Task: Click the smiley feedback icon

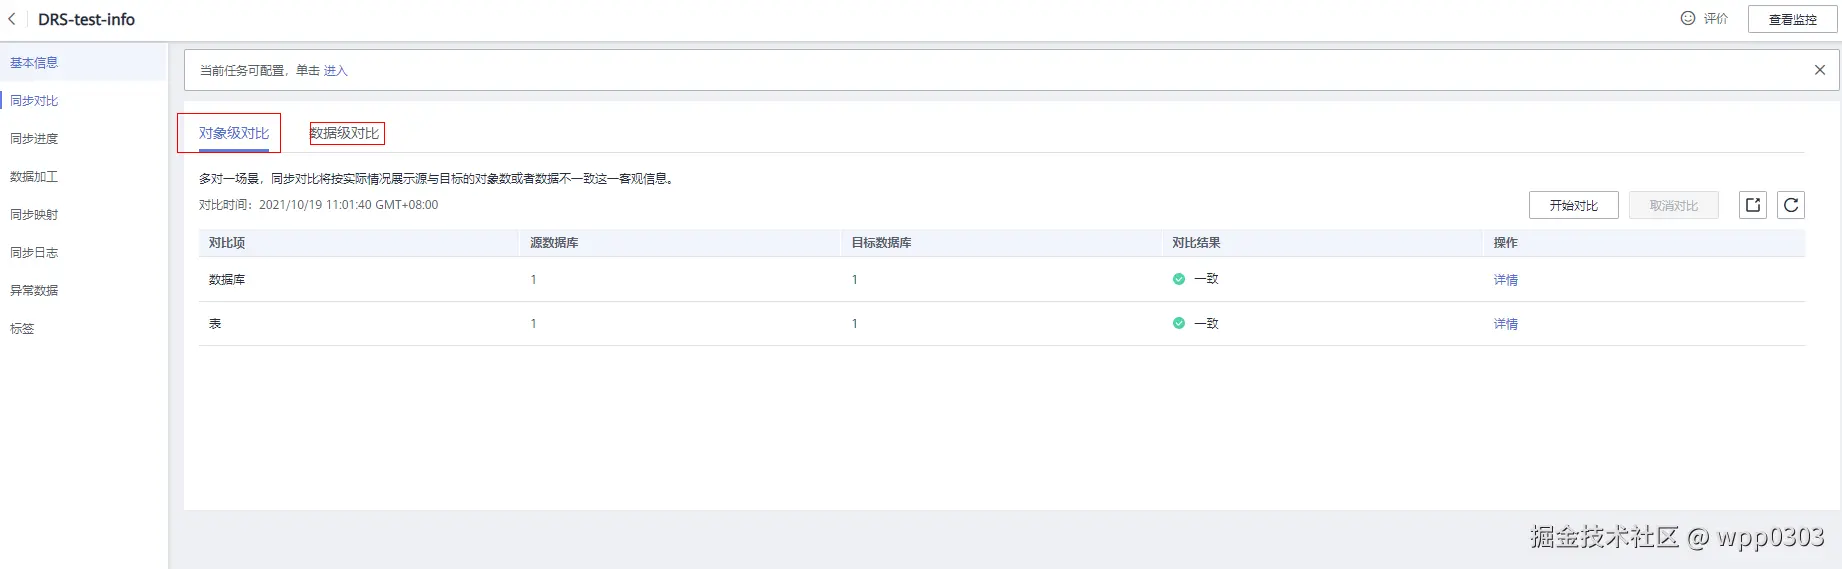Action: tap(1688, 18)
